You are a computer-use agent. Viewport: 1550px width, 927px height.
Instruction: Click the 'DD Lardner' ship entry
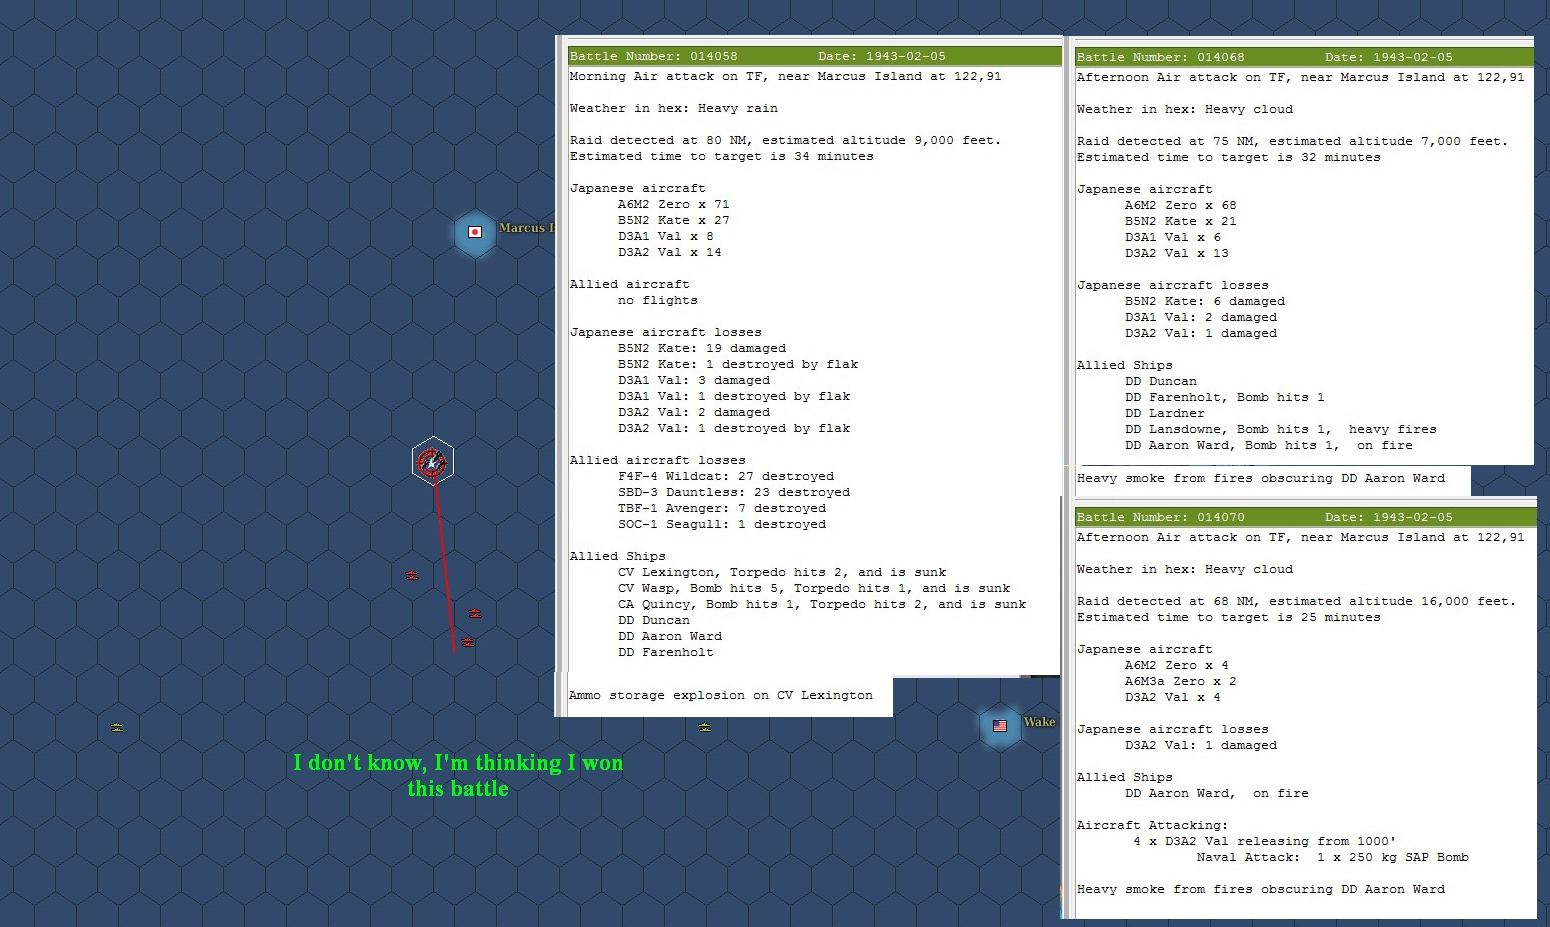[1164, 413]
